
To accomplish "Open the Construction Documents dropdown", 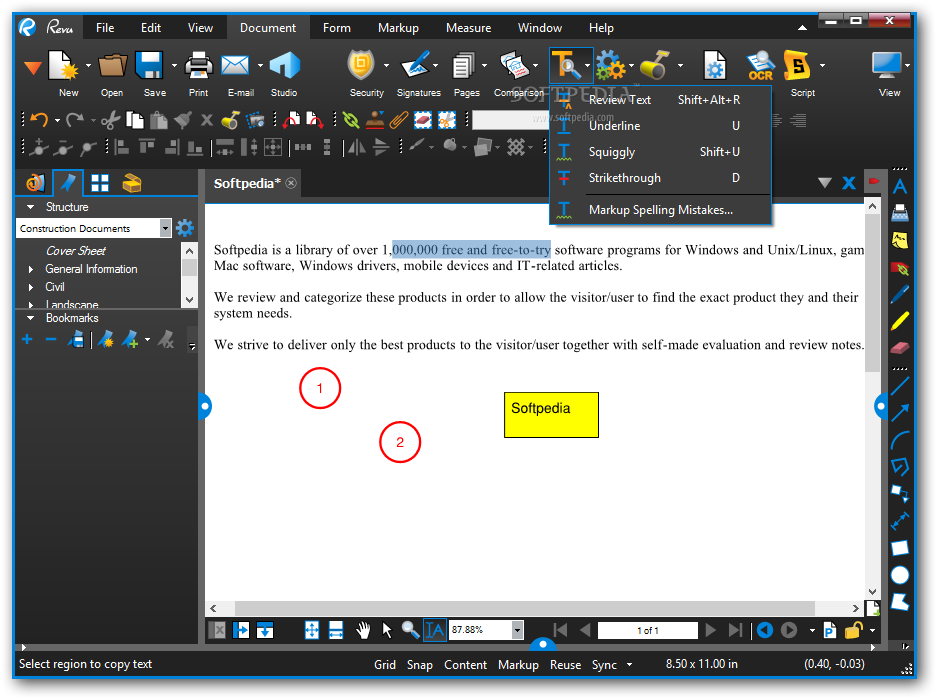I will point(165,228).
